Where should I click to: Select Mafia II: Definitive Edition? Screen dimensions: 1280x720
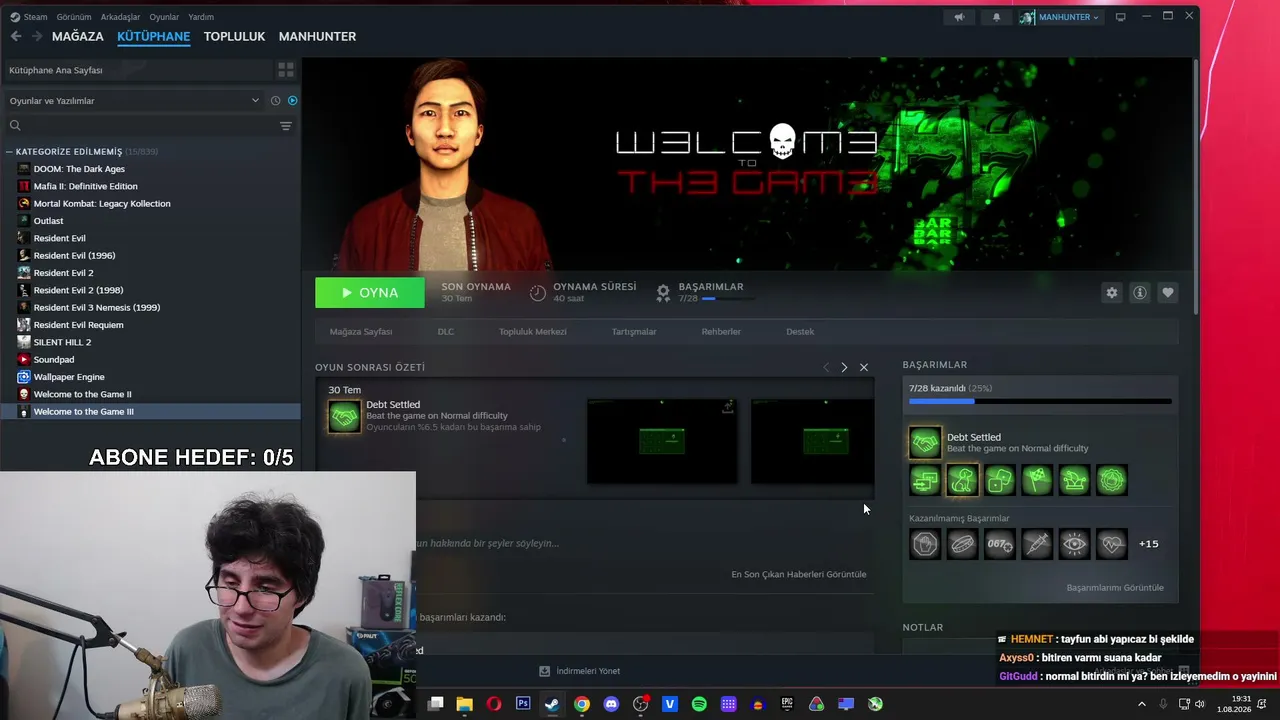point(85,186)
